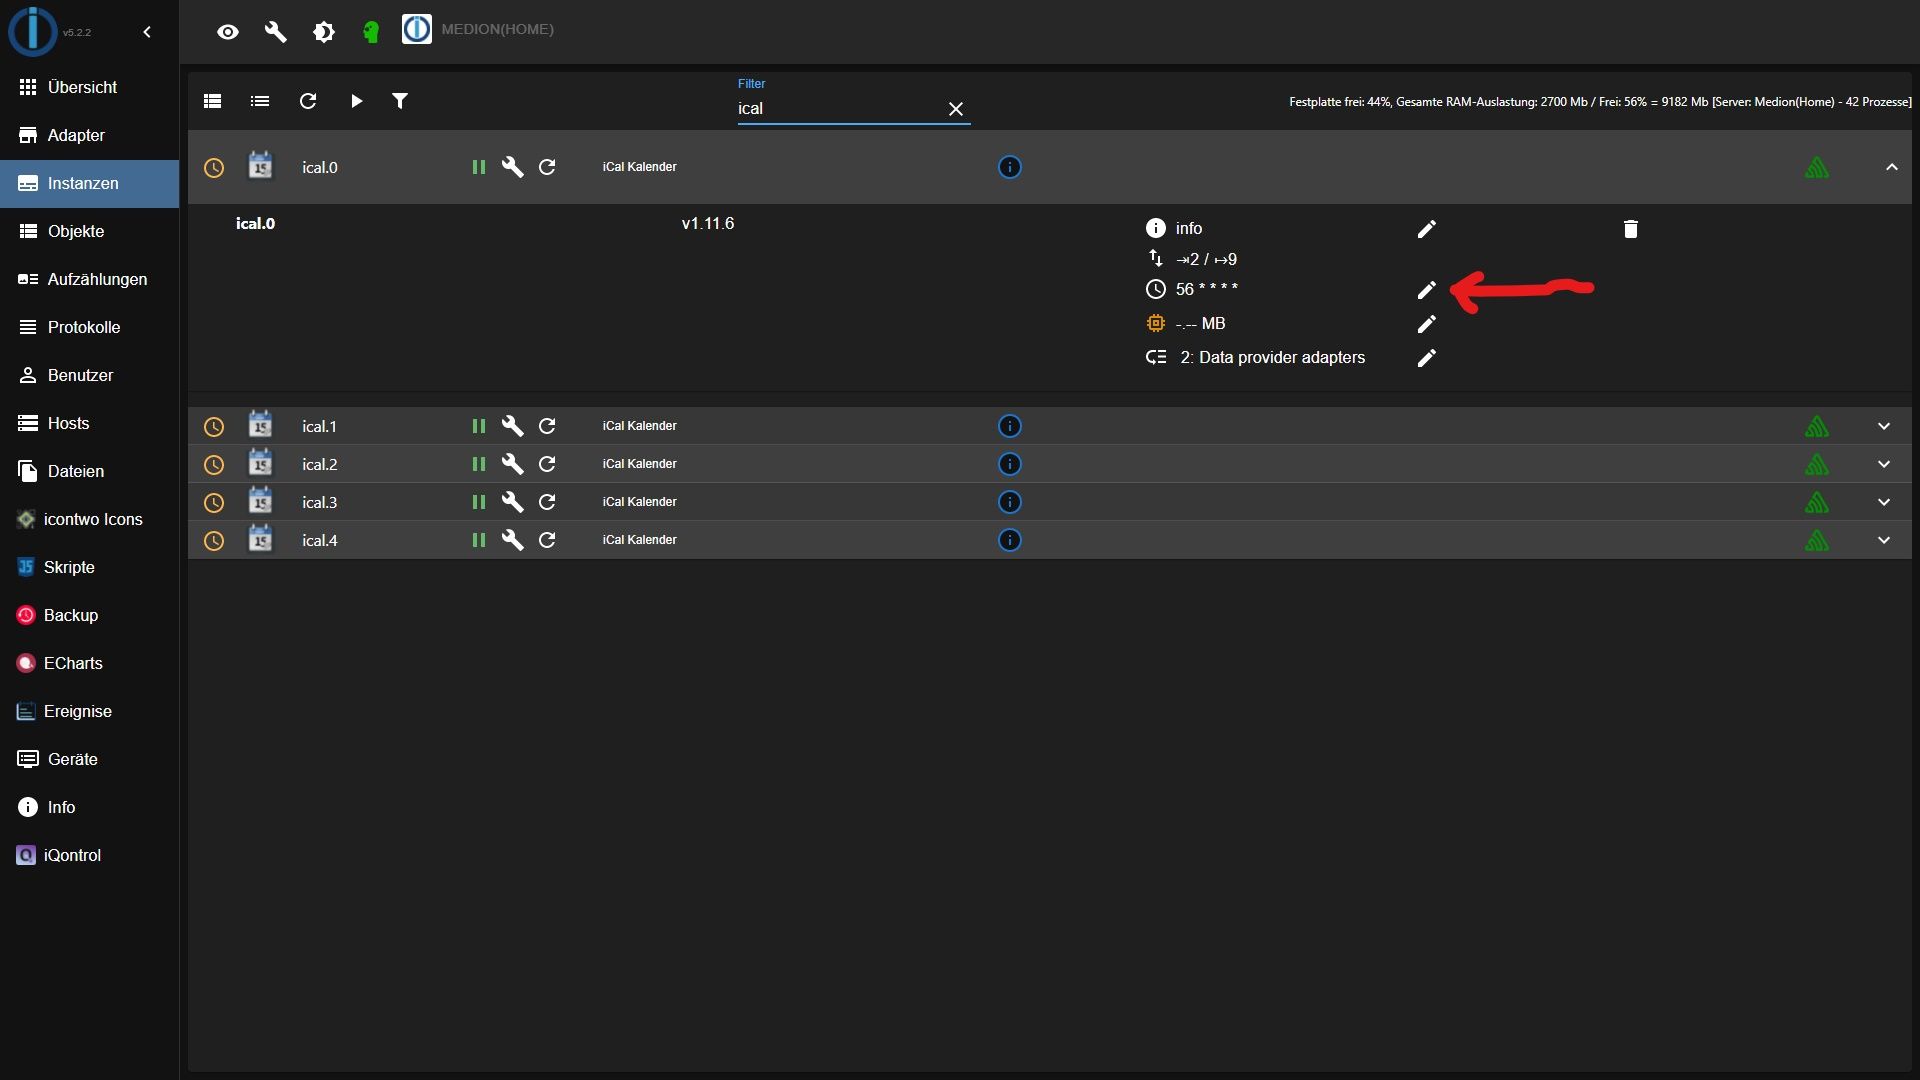Screen dimensions: 1920x1080
Task: Pause the ical.3 instance
Action: click(x=479, y=502)
